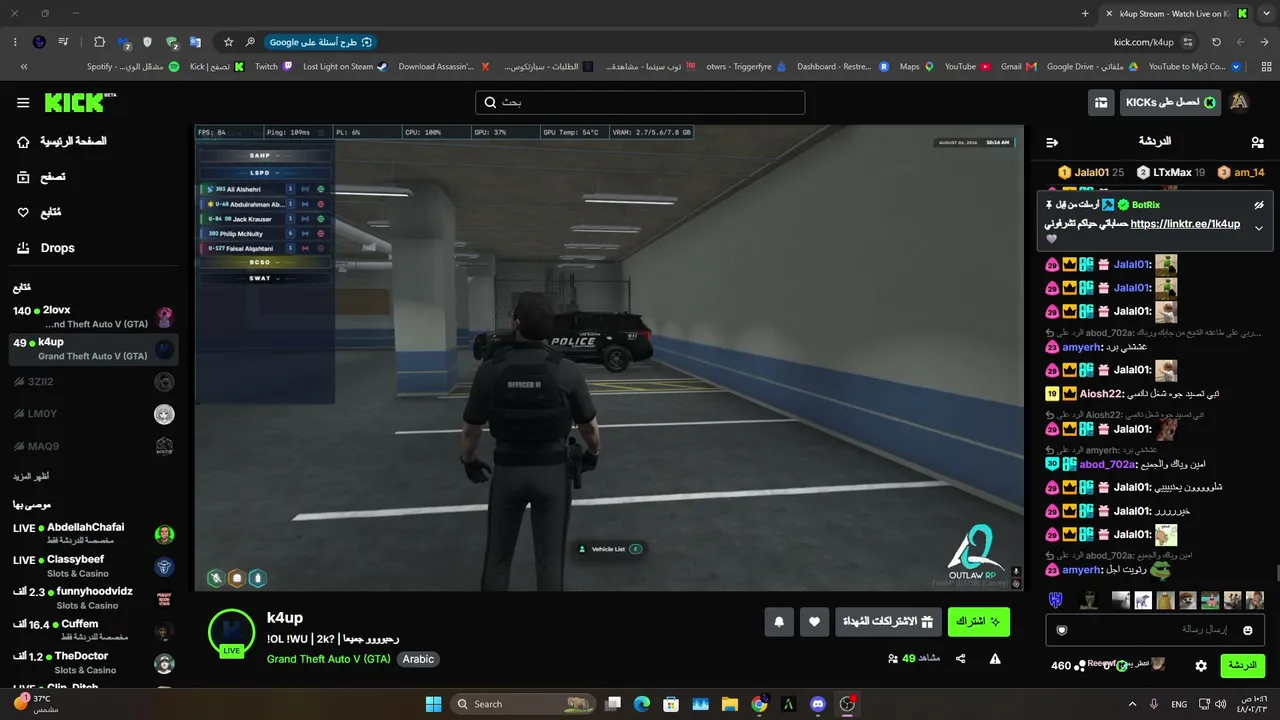Open the funnyhoodvidz recommended channel
1280x720 pixels.
[94, 598]
